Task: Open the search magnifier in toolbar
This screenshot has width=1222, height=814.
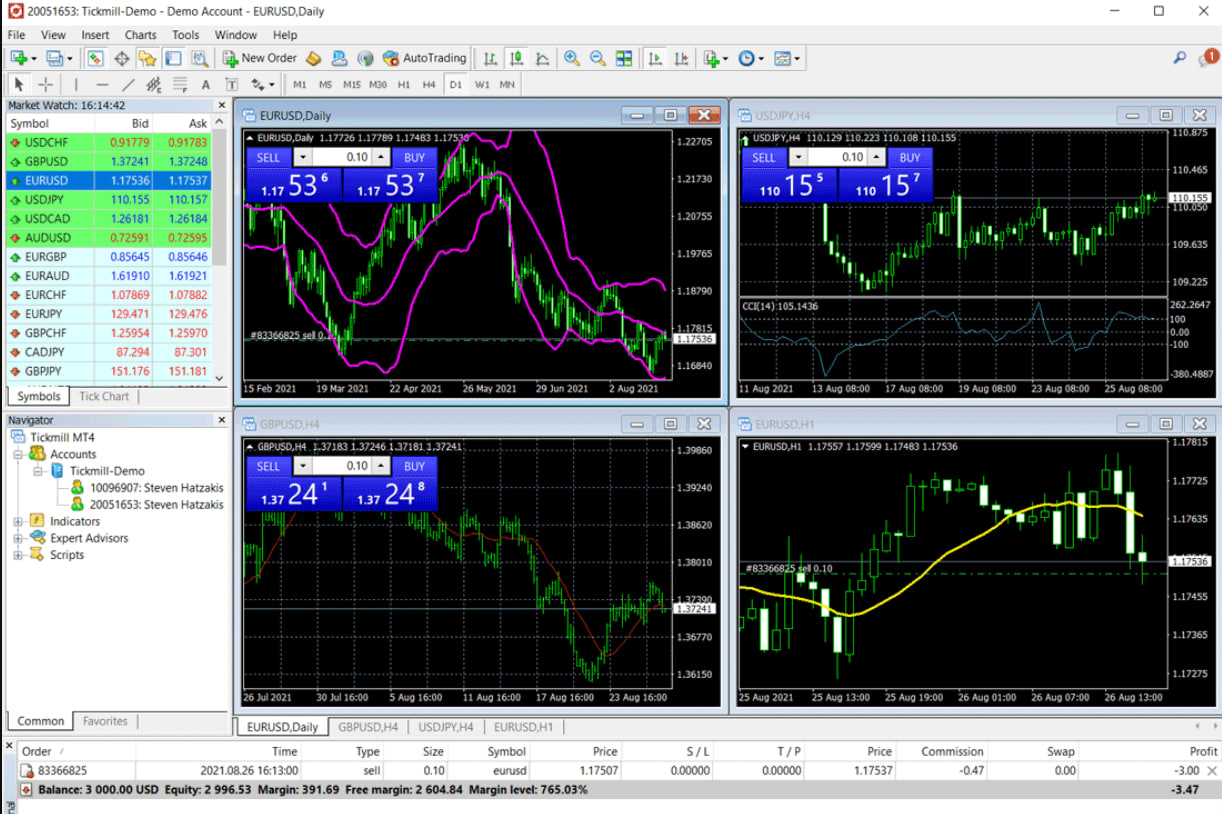Action: pyautogui.click(x=1180, y=59)
